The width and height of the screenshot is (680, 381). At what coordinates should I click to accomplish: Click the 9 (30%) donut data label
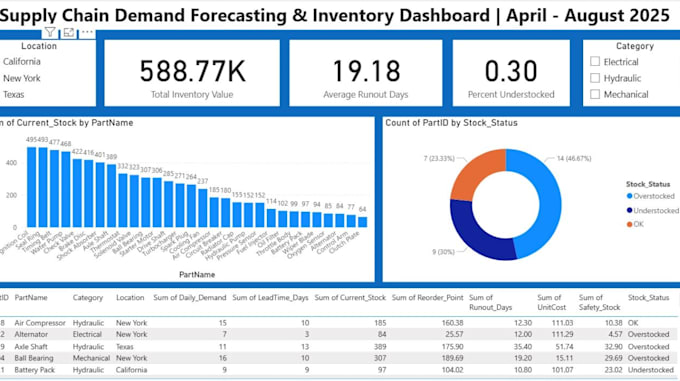point(443,252)
